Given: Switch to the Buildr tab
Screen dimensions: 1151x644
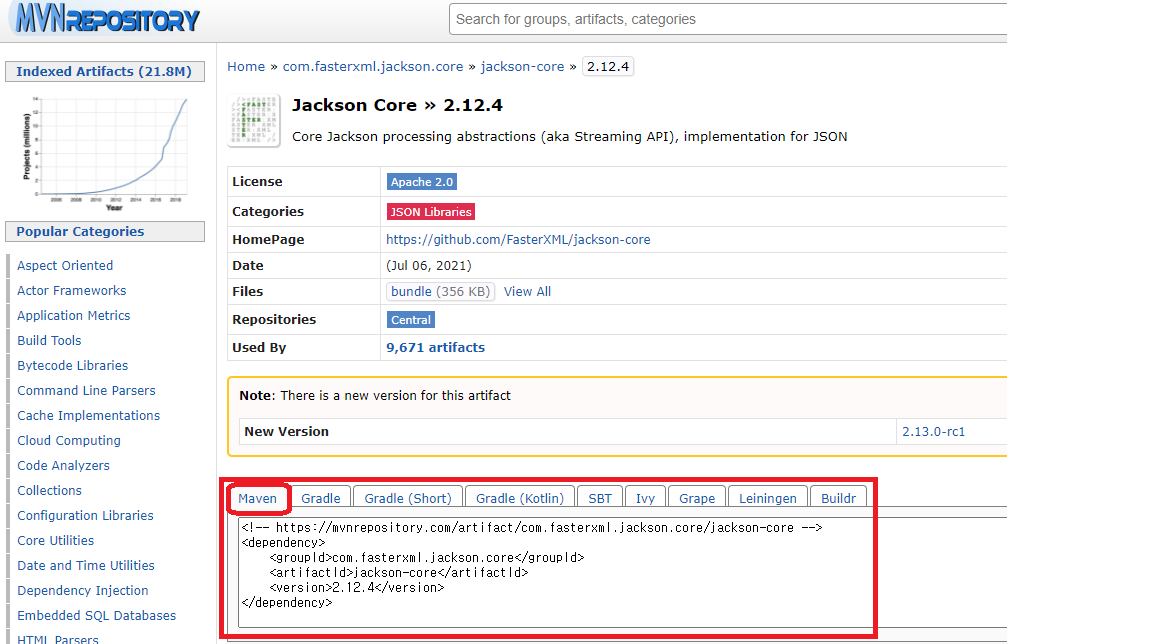Looking at the screenshot, I should (838, 499).
